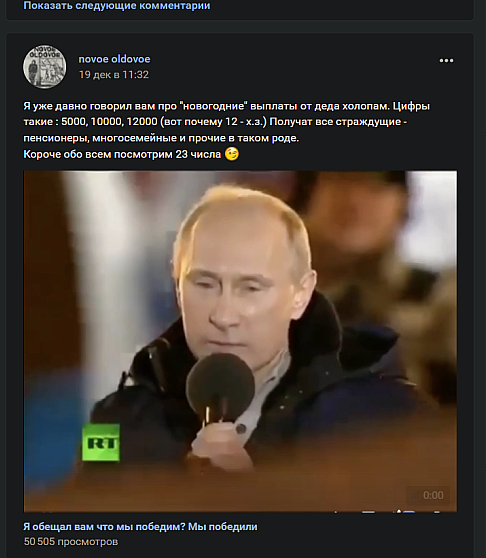
Task: Click the 0:00 duration badge on video
Action: click(x=428, y=495)
